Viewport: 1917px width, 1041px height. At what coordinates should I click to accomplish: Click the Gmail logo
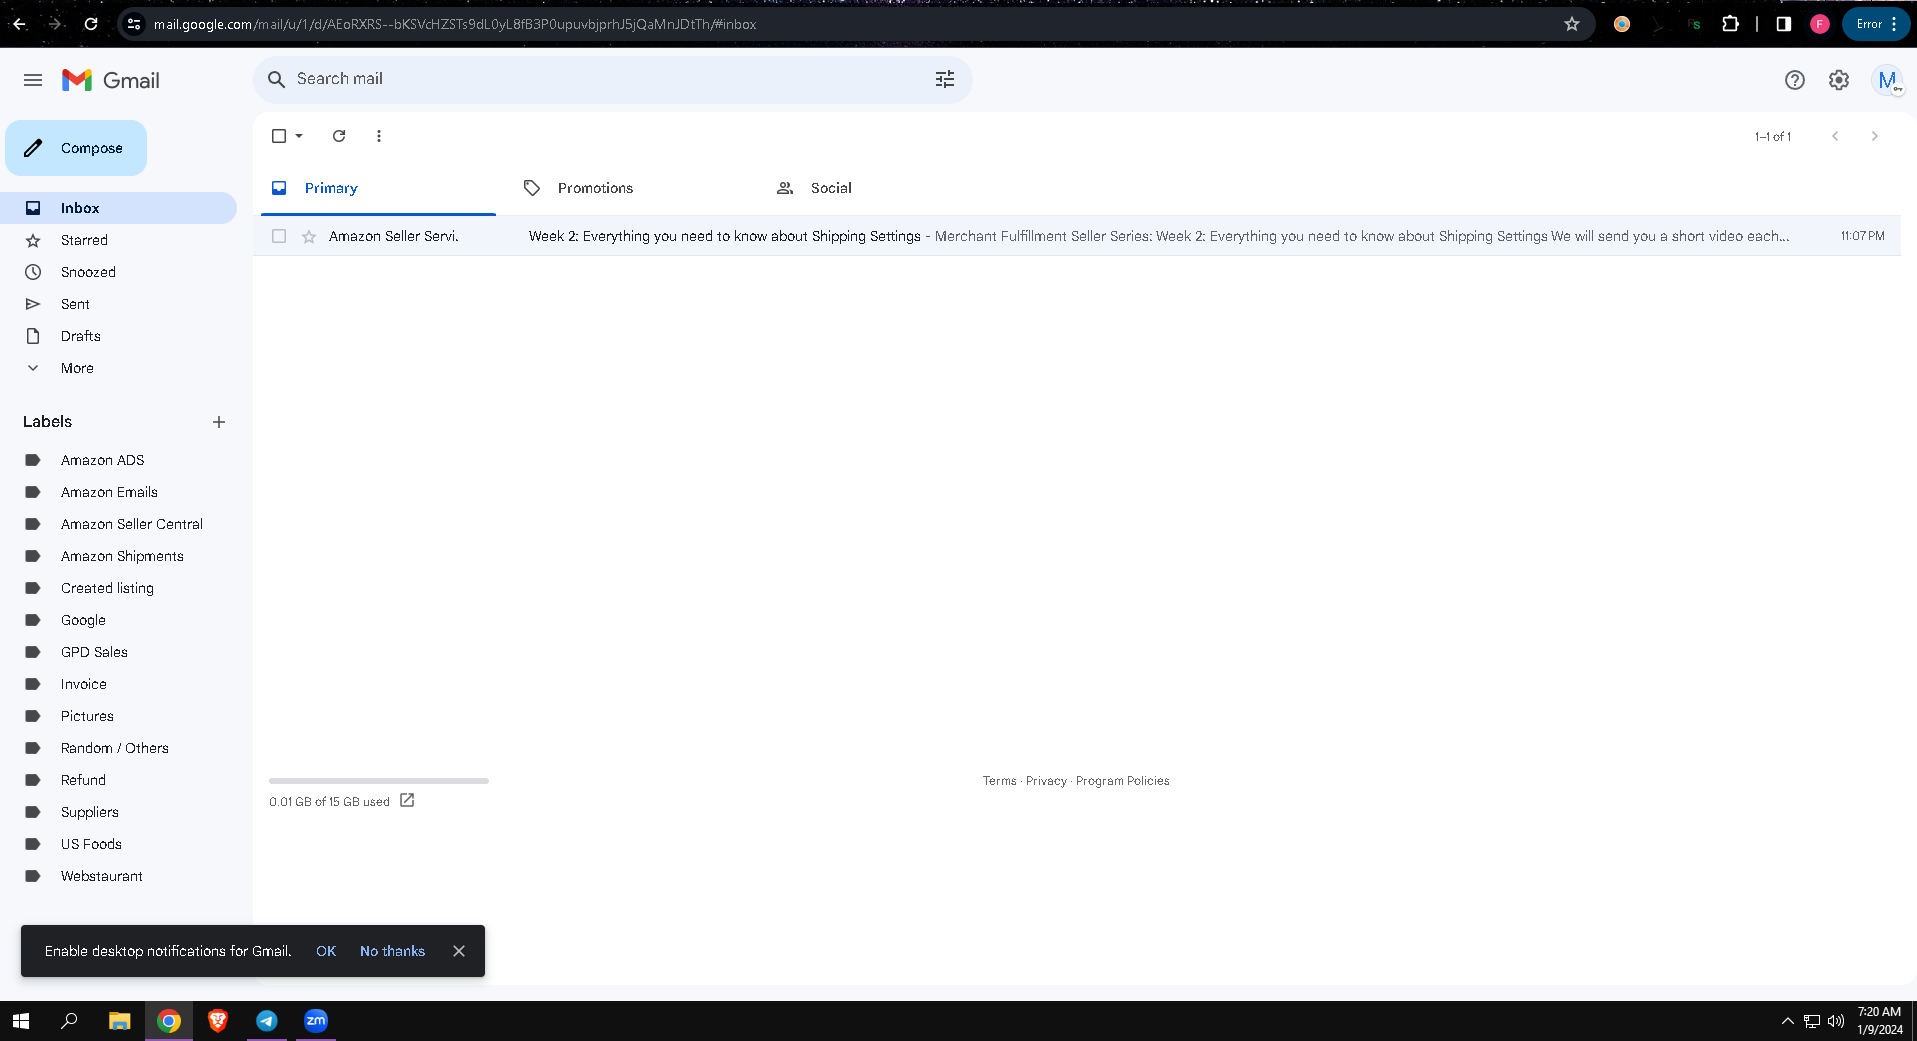pyautogui.click(x=111, y=80)
